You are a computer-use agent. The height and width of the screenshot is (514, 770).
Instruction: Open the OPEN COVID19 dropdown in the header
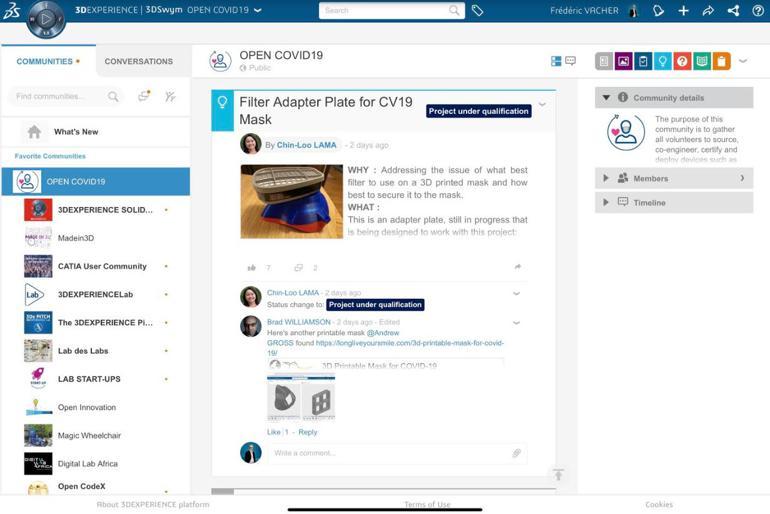point(258,10)
